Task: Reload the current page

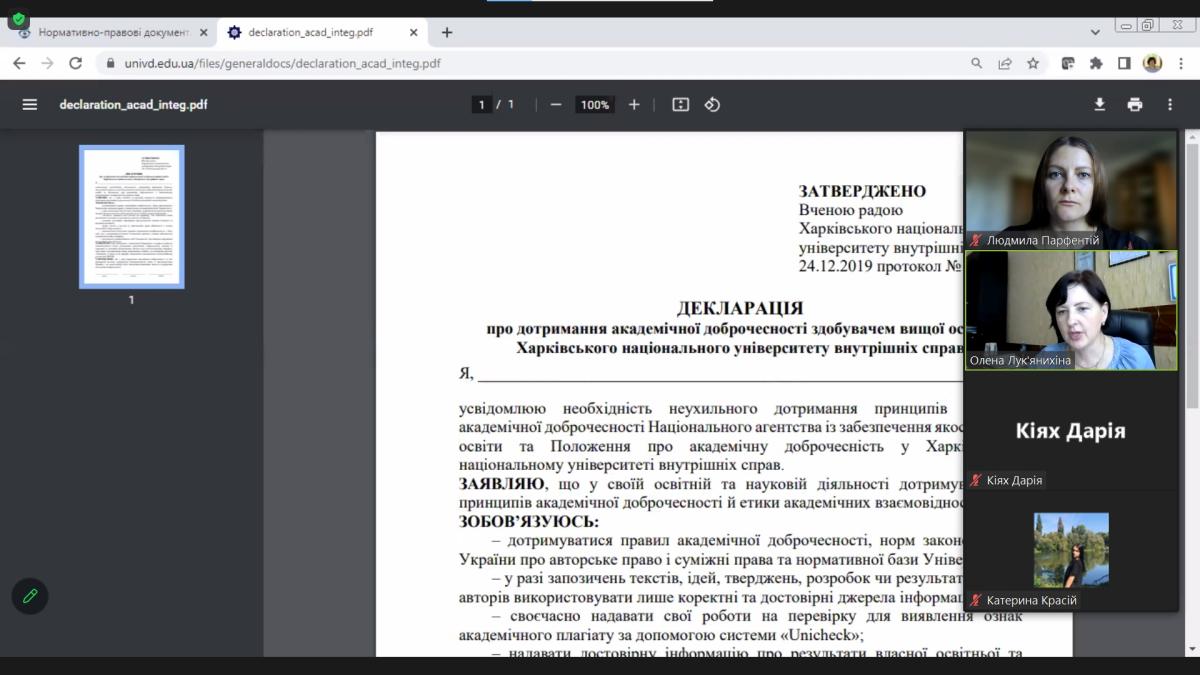Action: pos(75,63)
